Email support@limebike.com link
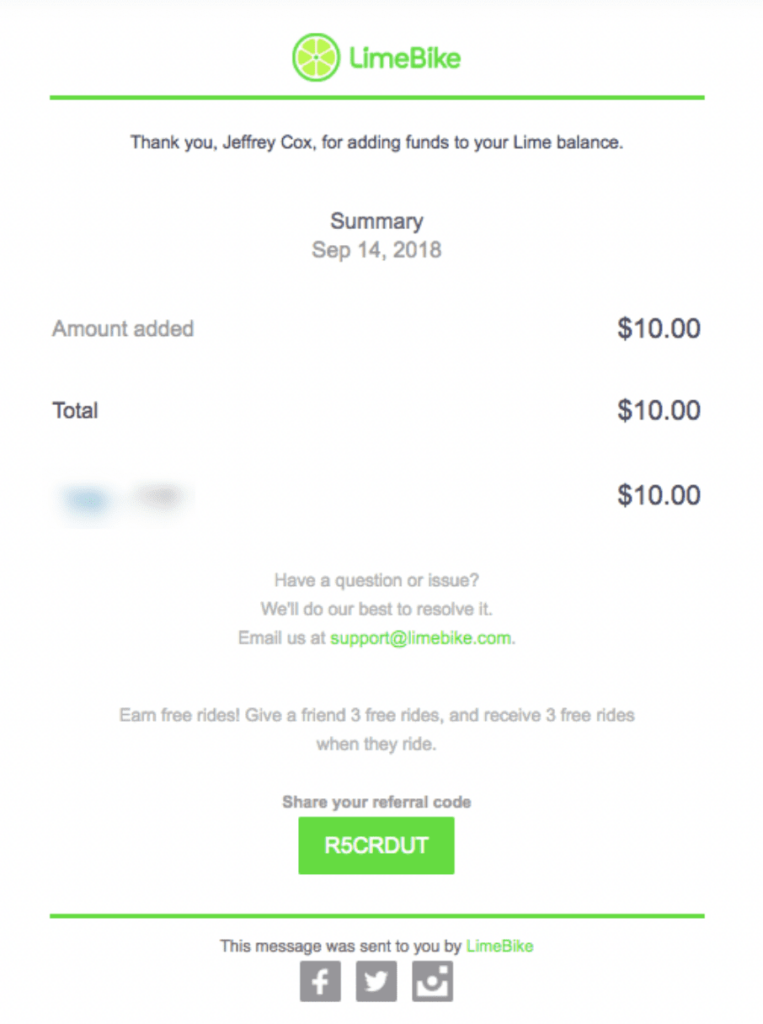Image resolution: width=763 pixels, height=1024 pixels. [x=421, y=638]
